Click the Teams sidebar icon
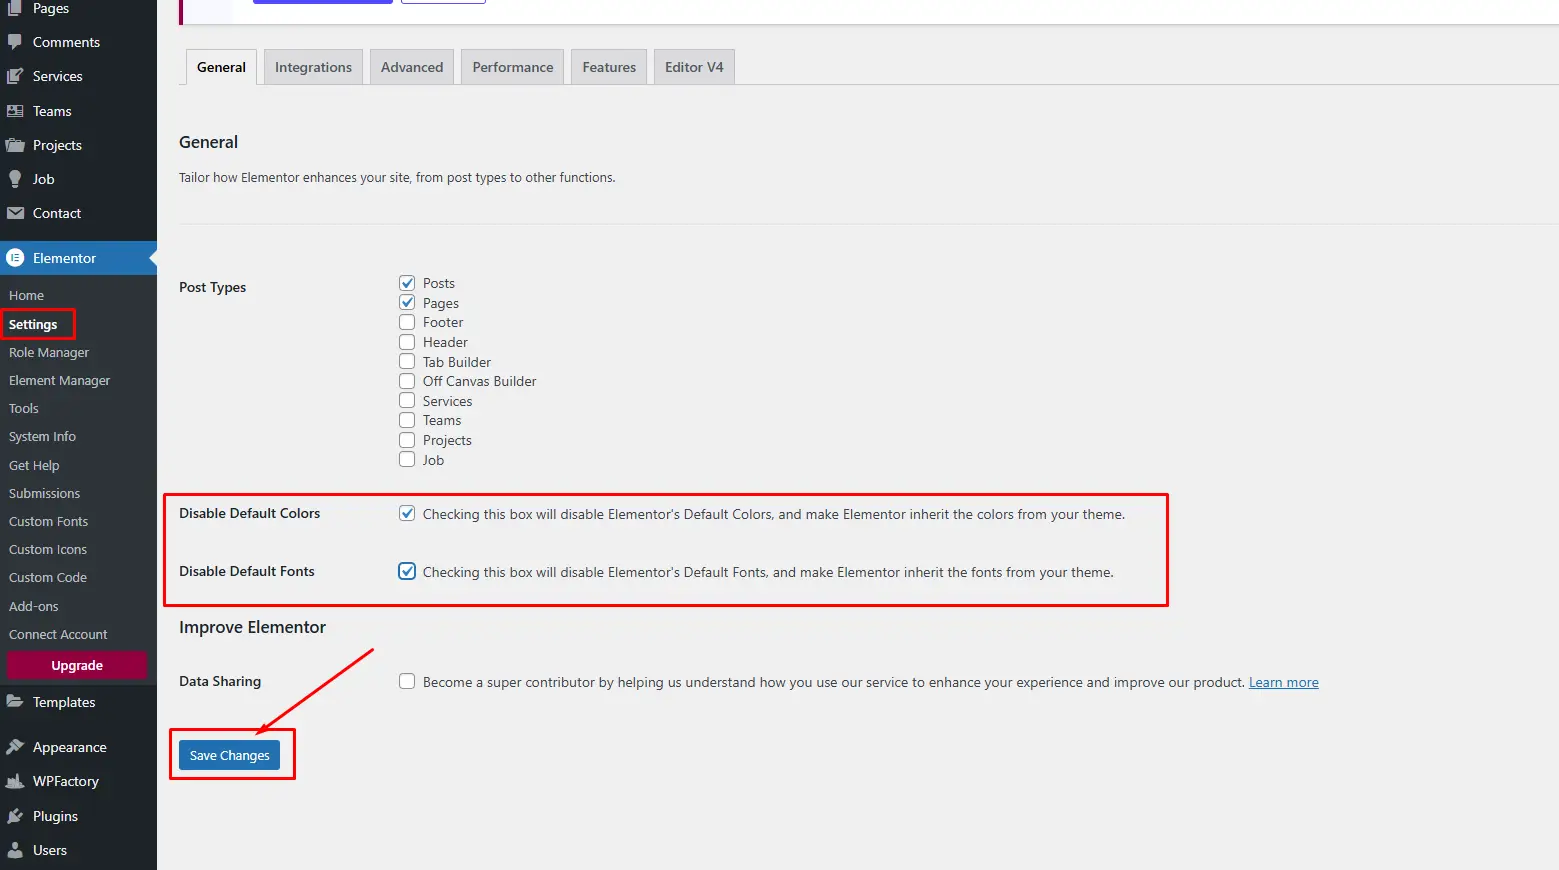This screenshot has height=870, width=1559. [15, 111]
